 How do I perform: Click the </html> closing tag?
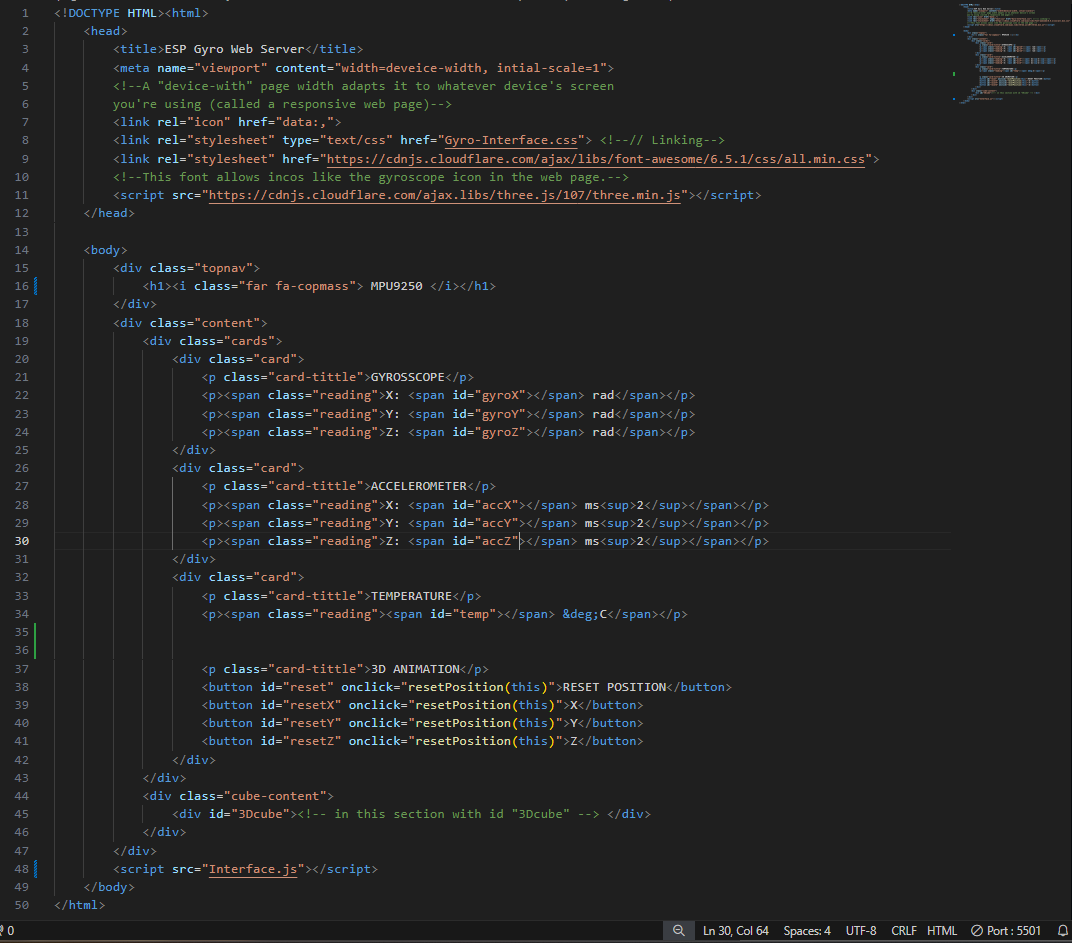click(x=79, y=905)
